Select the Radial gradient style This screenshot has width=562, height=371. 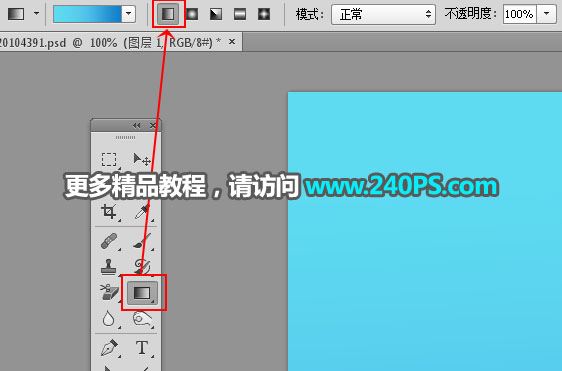pos(192,14)
